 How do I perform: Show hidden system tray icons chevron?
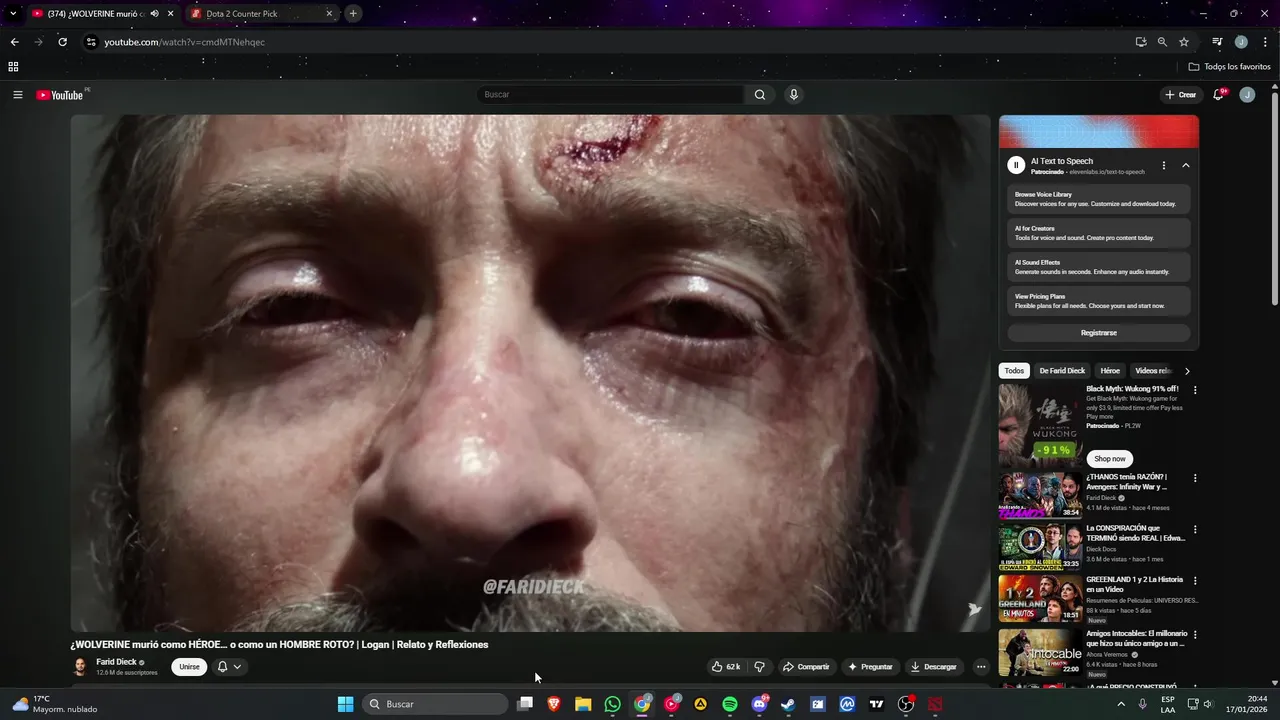click(x=1121, y=704)
